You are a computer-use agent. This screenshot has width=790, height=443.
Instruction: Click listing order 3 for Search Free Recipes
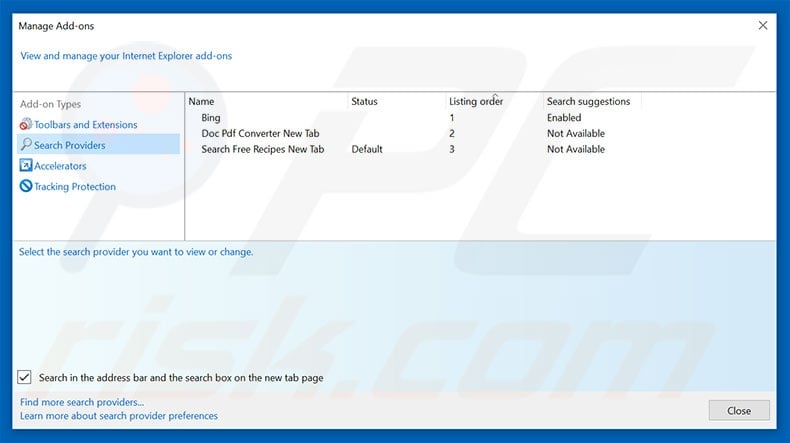point(452,149)
